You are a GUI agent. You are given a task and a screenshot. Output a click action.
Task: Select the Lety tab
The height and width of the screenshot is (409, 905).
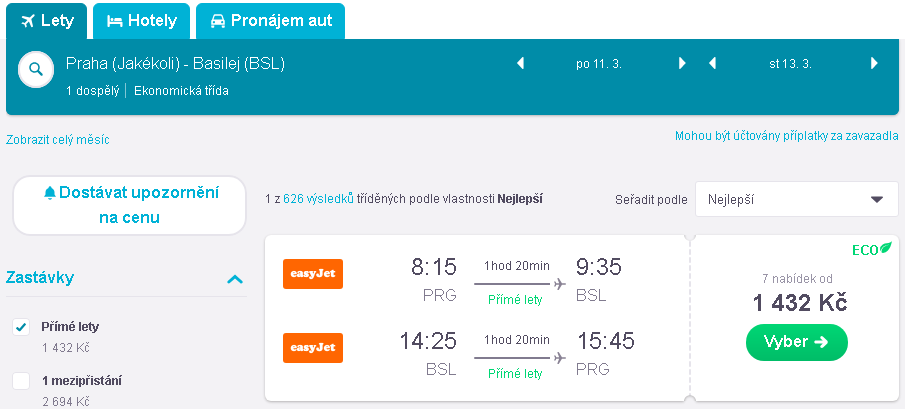46,21
